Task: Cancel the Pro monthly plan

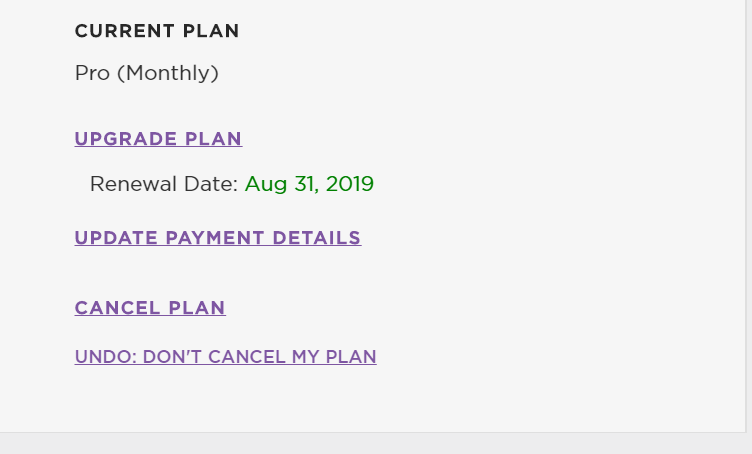Action: tap(150, 308)
